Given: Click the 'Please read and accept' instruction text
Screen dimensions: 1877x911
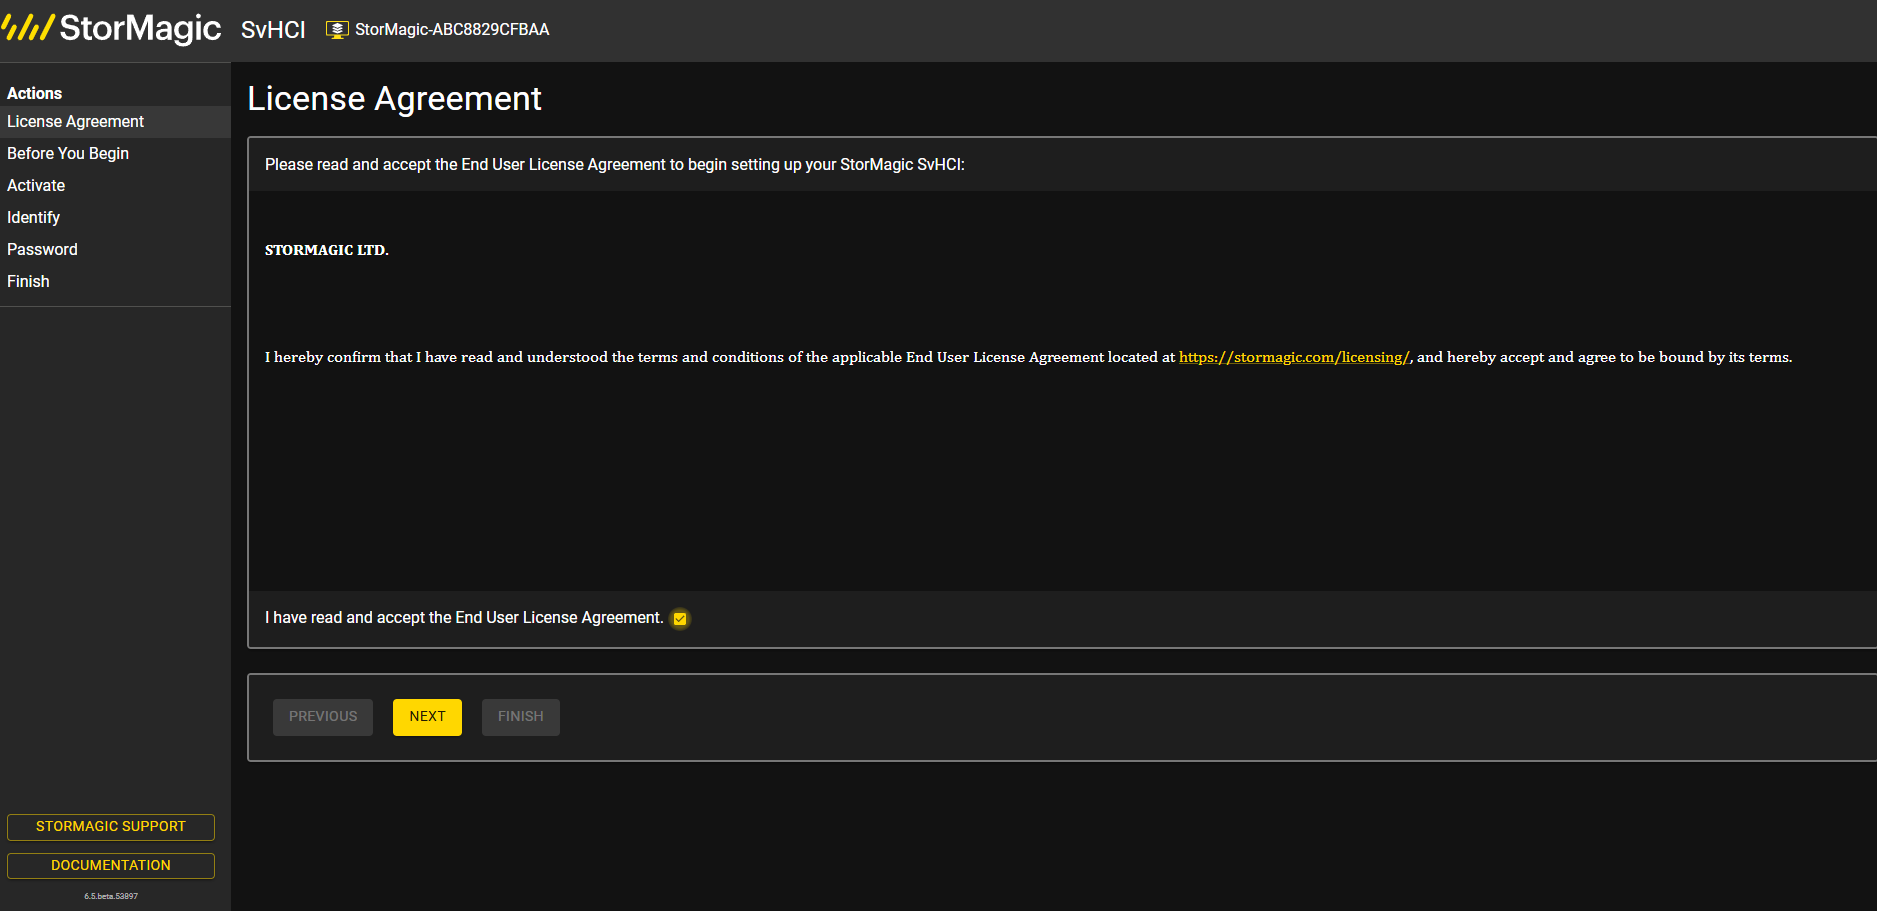Looking at the screenshot, I should [615, 165].
